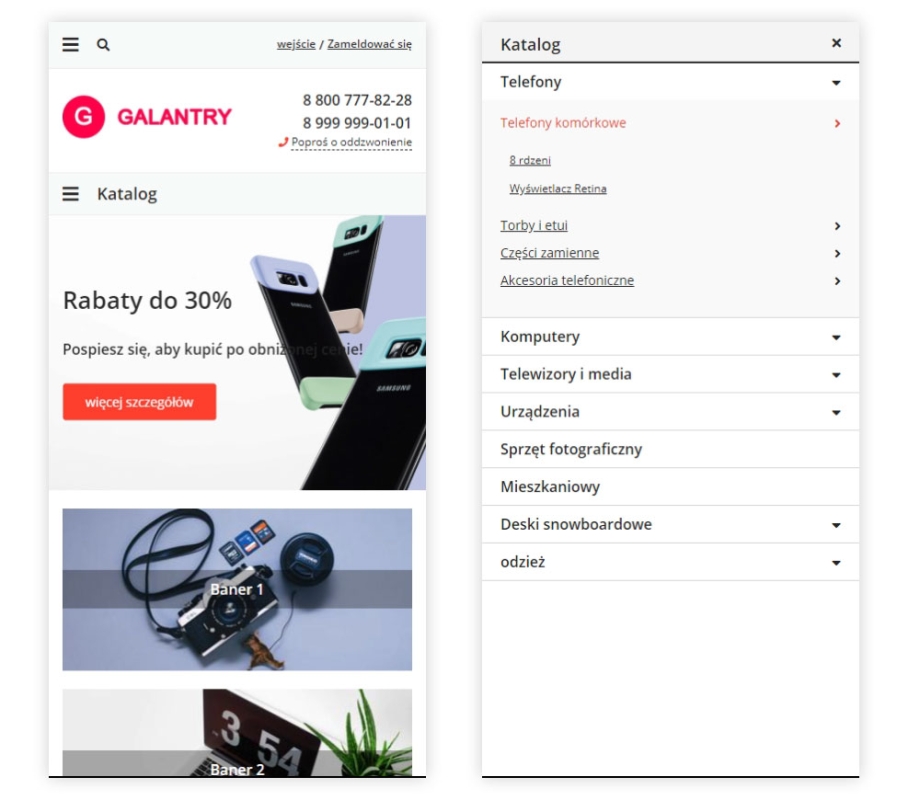Screen dimensions: 920x800
Task: Collapse the Telefony category
Action: (836, 83)
